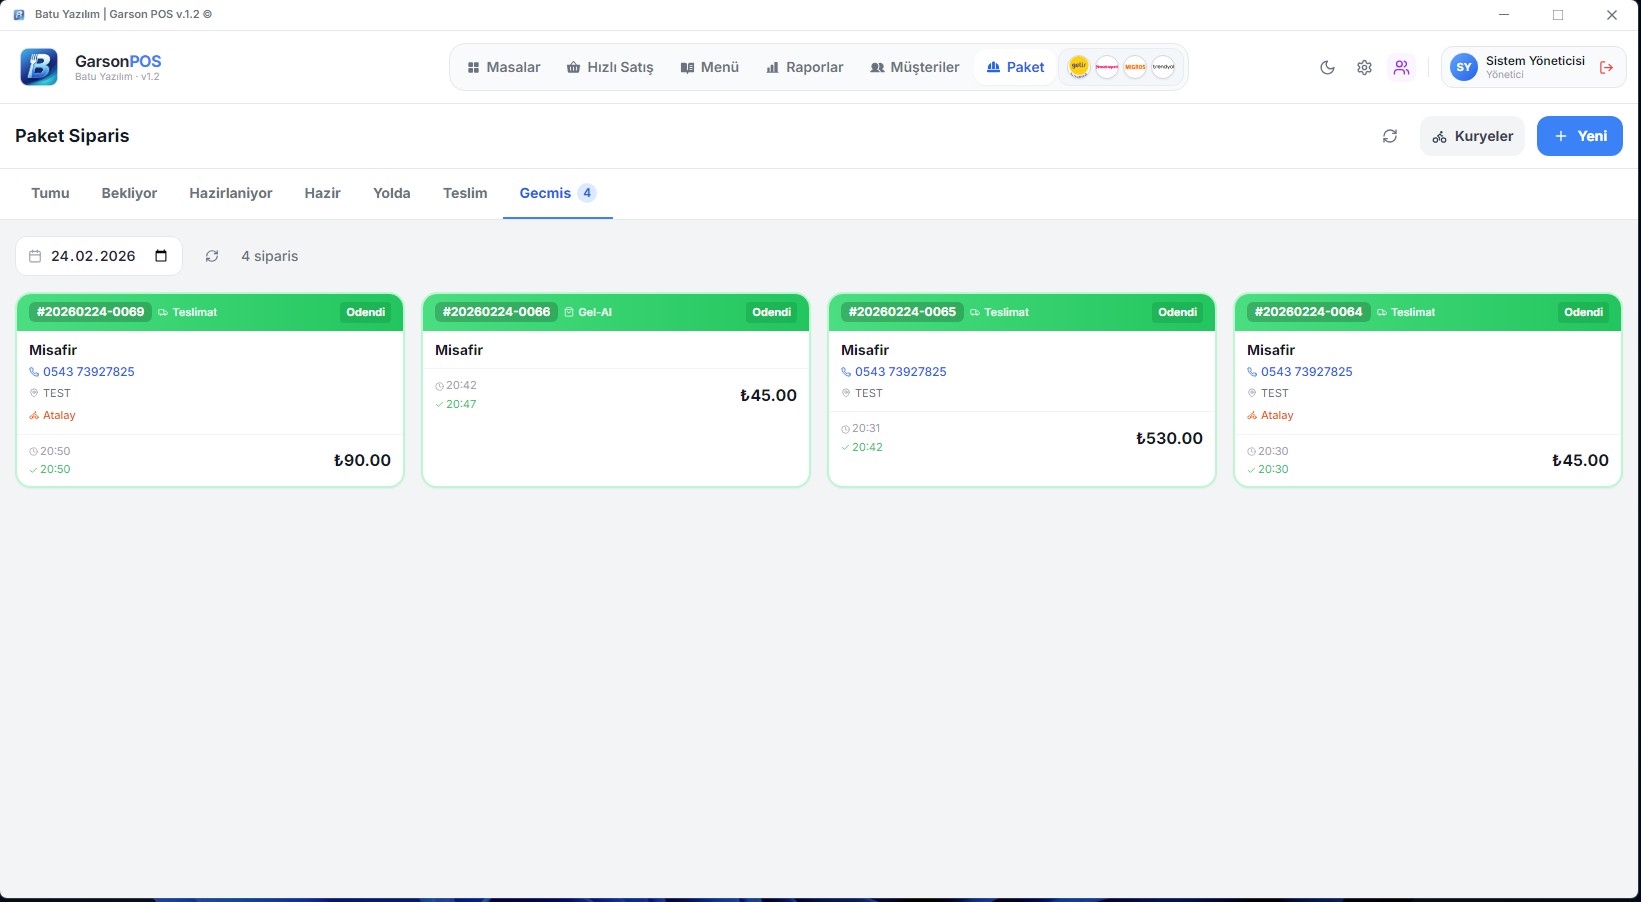Viewport: 1641px width, 902px height.
Task: Go to Raporlar section
Action: coord(804,67)
